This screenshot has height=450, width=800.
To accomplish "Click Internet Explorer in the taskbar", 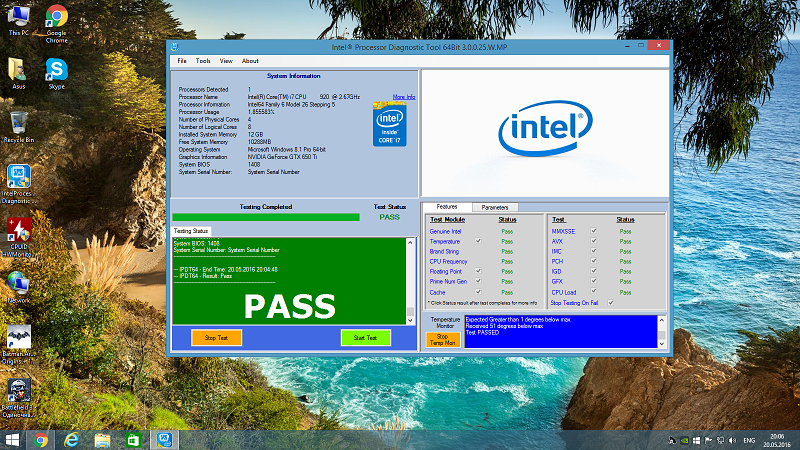I will [72, 440].
